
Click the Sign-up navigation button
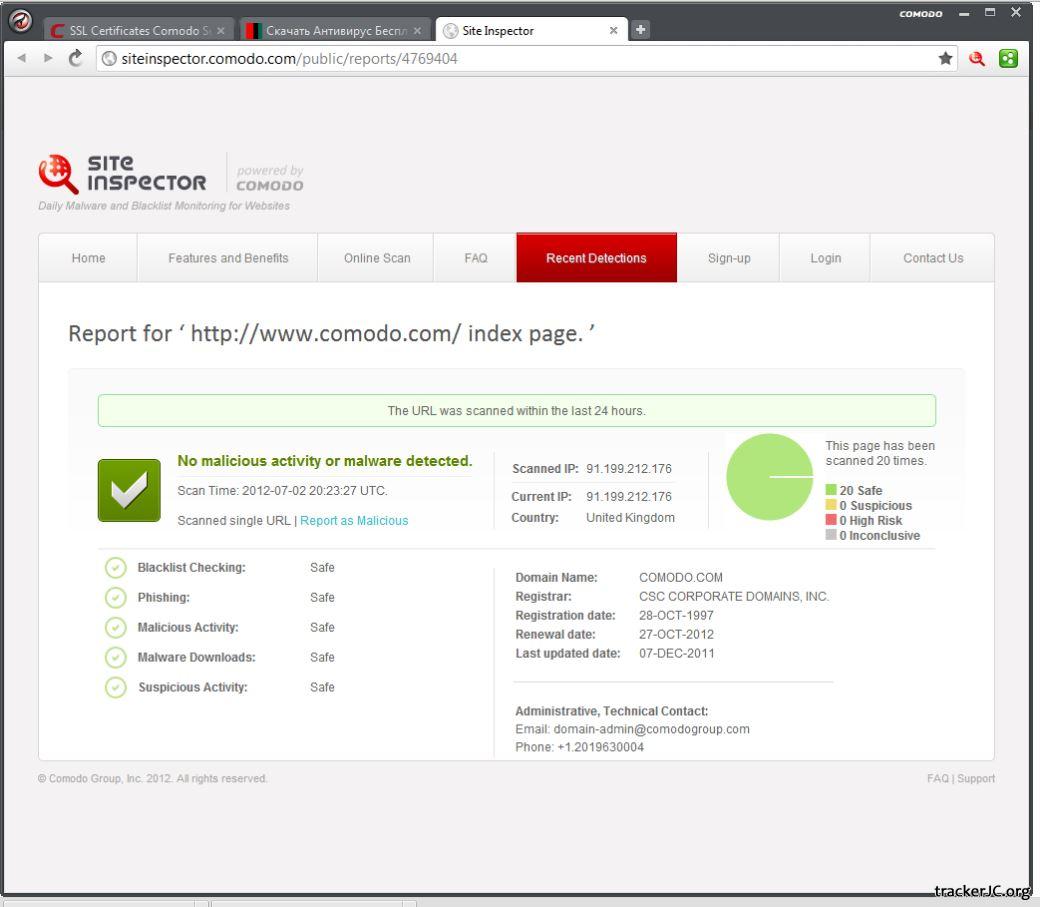(x=729, y=258)
